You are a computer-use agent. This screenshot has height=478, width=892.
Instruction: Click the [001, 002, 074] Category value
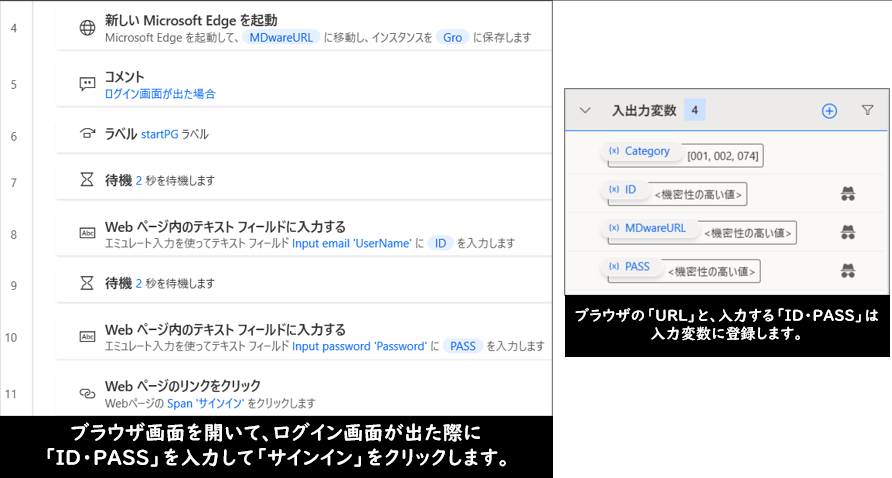tap(722, 156)
